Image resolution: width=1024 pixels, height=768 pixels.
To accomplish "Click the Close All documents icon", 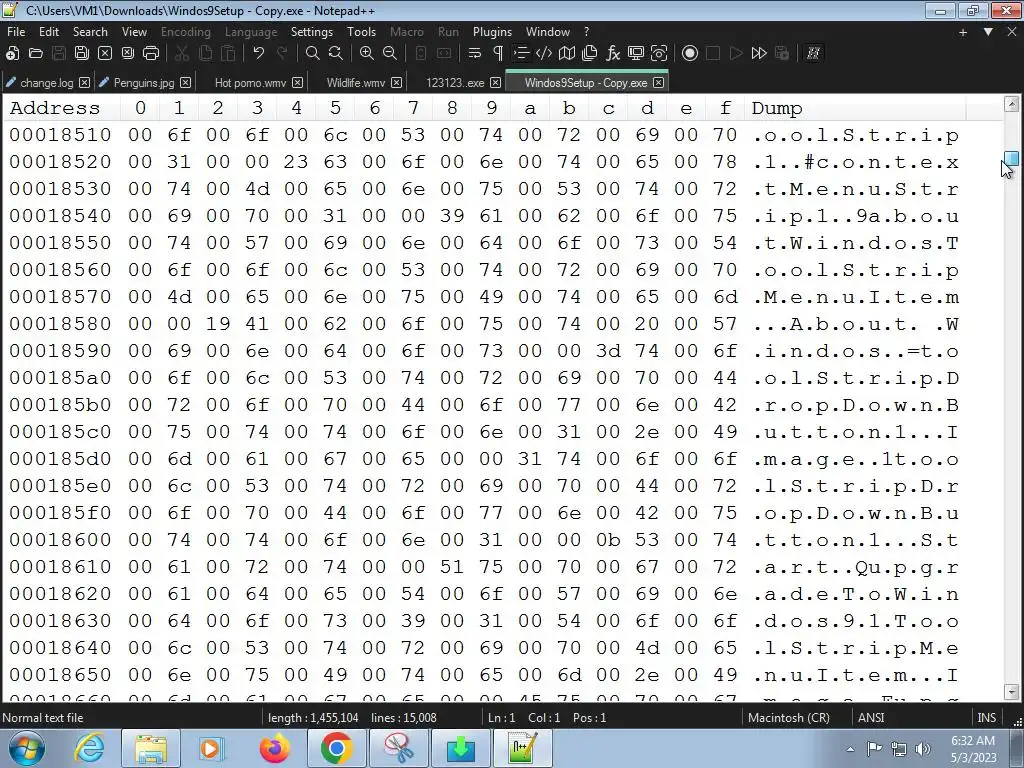I will pos(127,54).
